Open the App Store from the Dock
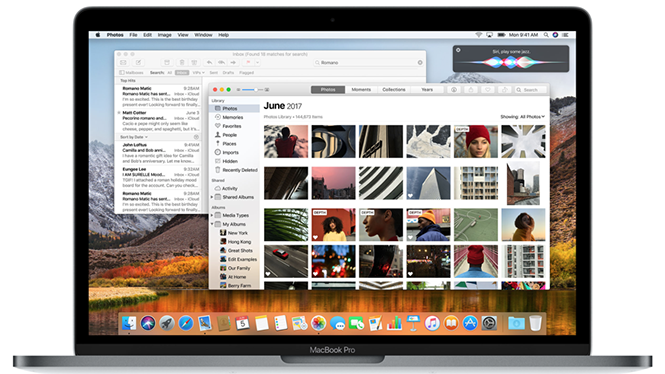Image resolution: width=665 pixels, height=374 pixels. (x=470, y=324)
